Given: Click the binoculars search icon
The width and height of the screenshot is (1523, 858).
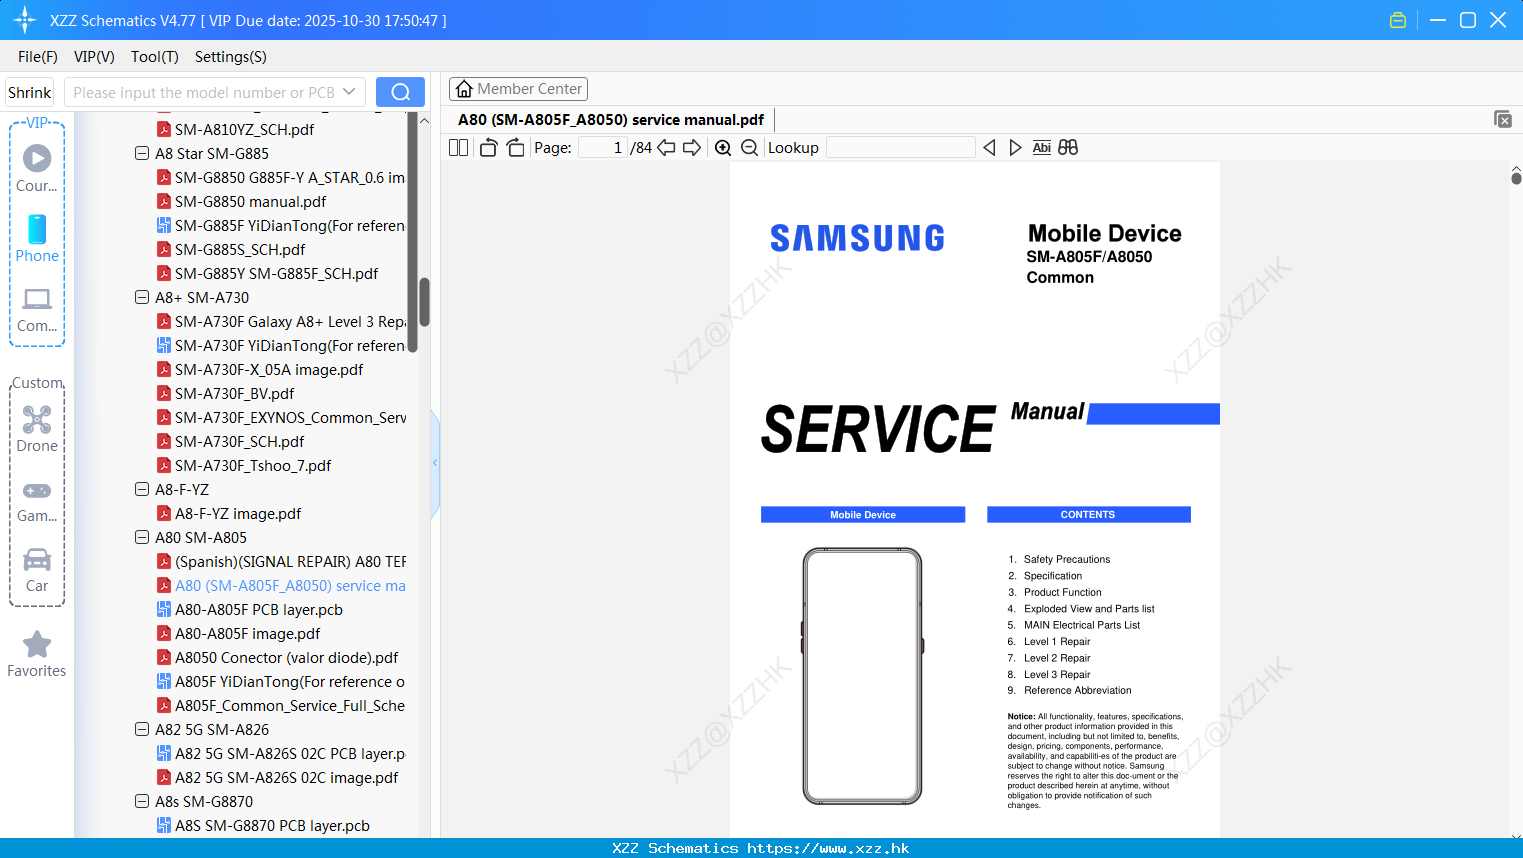Looking at the screenshot, I should tap(1068, 147).
